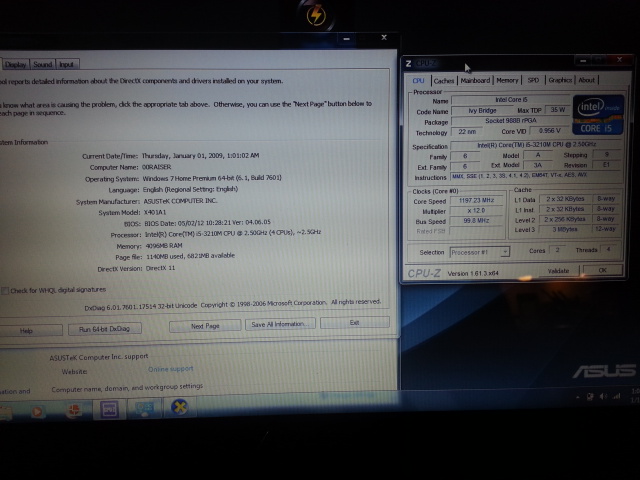Viewport: 640px width, 480px height.
Task: Click the Validate button in CPU-Z
Action: click(x=558, y=271)
